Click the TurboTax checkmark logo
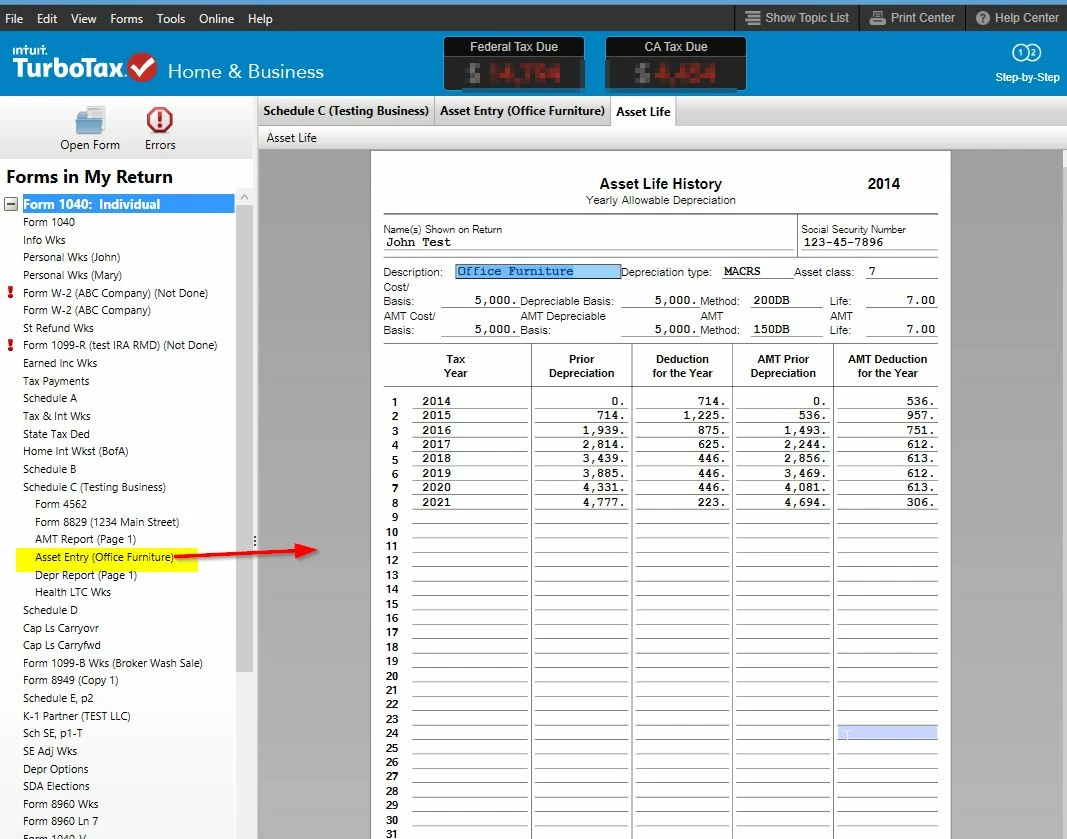The image size is (1067, 839). 142,67
